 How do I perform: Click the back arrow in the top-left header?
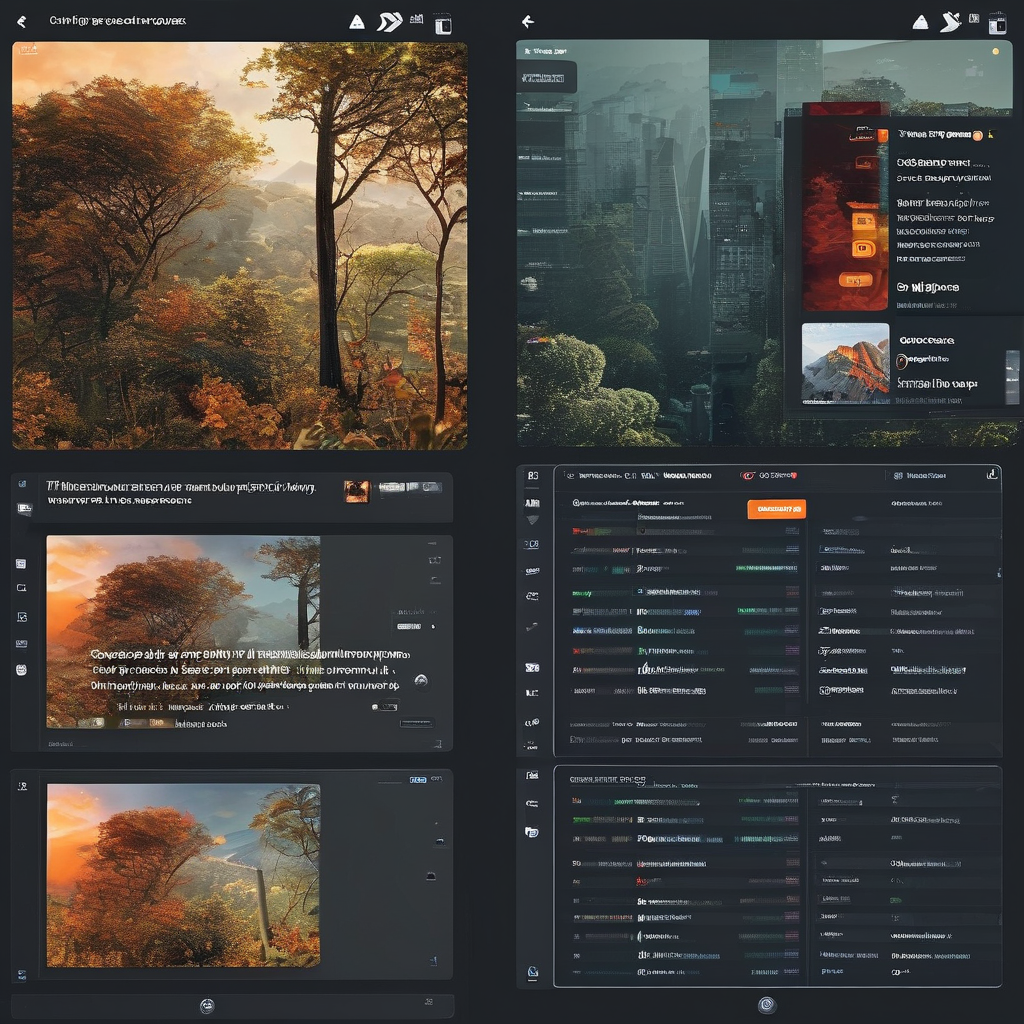pyautogui.click(x=22, y=21)
